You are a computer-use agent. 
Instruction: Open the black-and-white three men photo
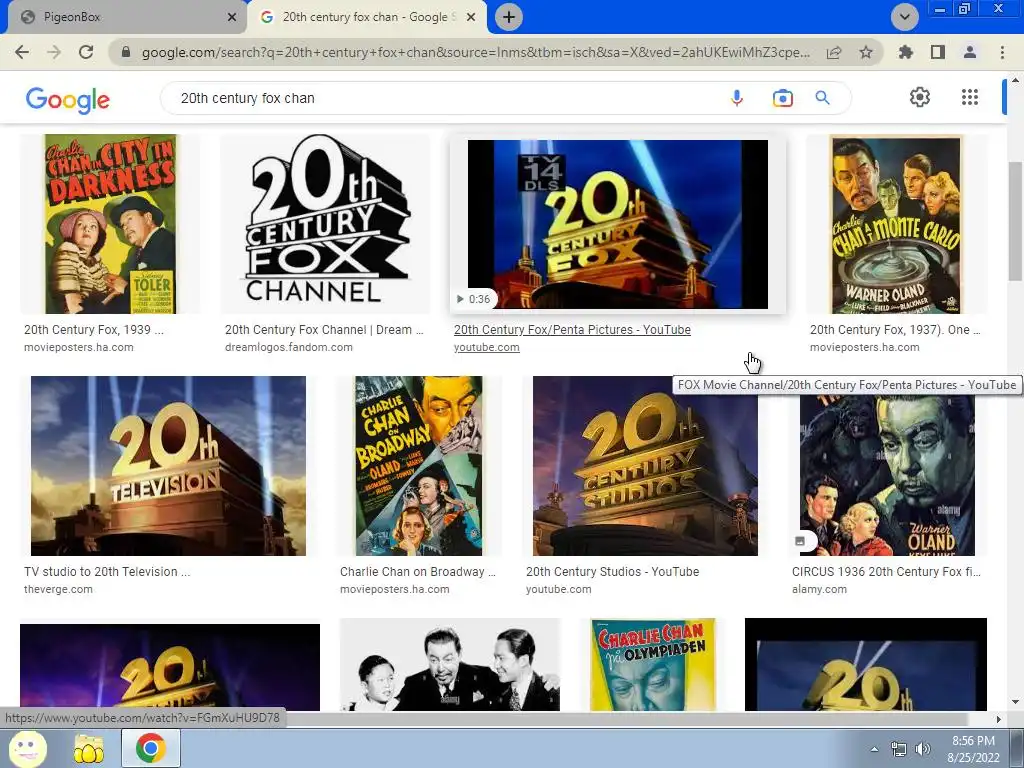450,667
